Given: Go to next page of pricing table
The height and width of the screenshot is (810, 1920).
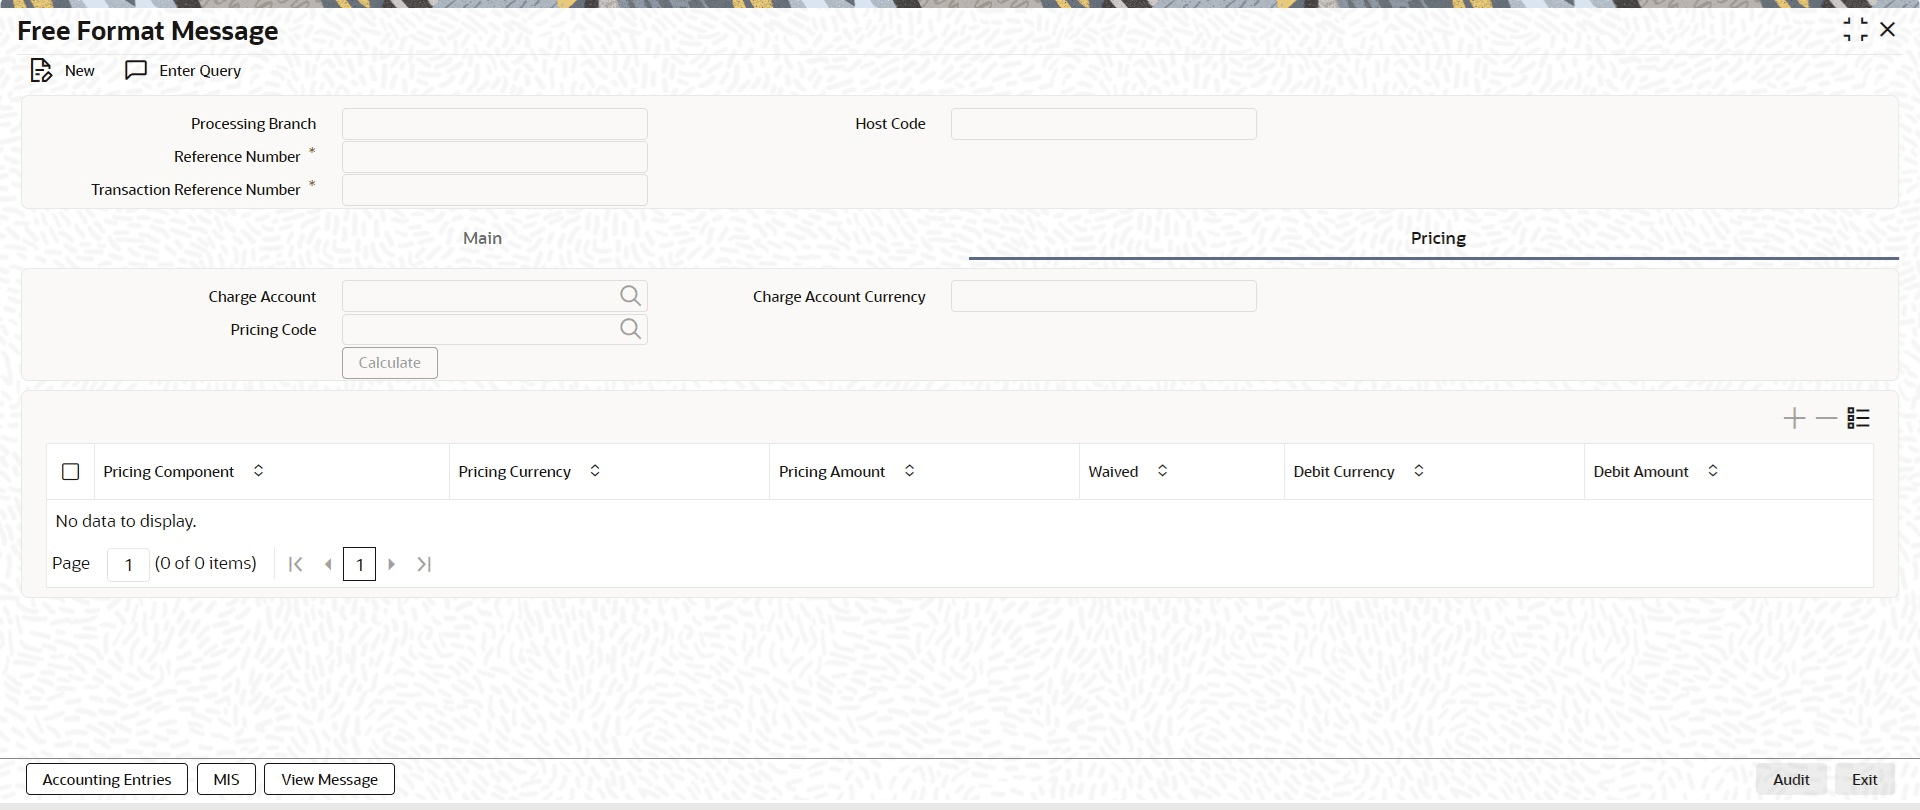Looking at the screenshot, I should click(392, 564).
